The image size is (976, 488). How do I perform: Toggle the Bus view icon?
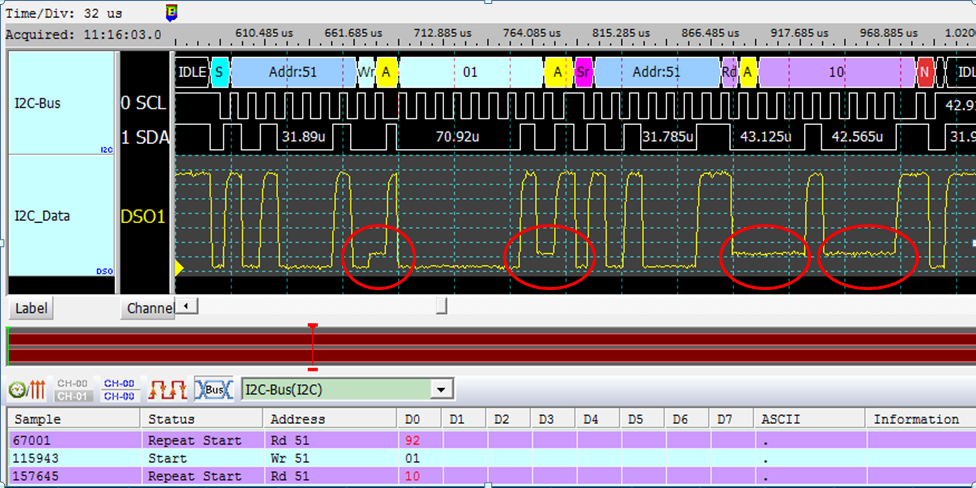point(214,390)
